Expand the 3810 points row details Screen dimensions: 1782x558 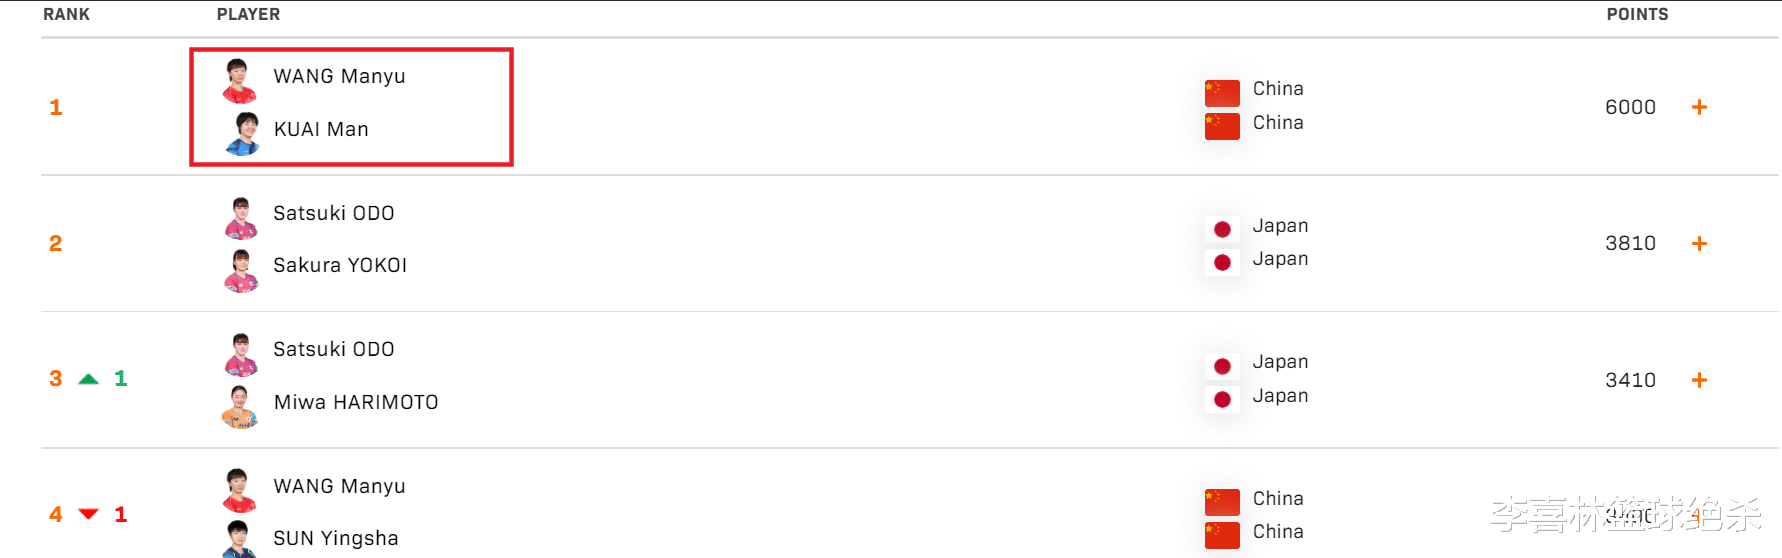tap(1699, 244)
